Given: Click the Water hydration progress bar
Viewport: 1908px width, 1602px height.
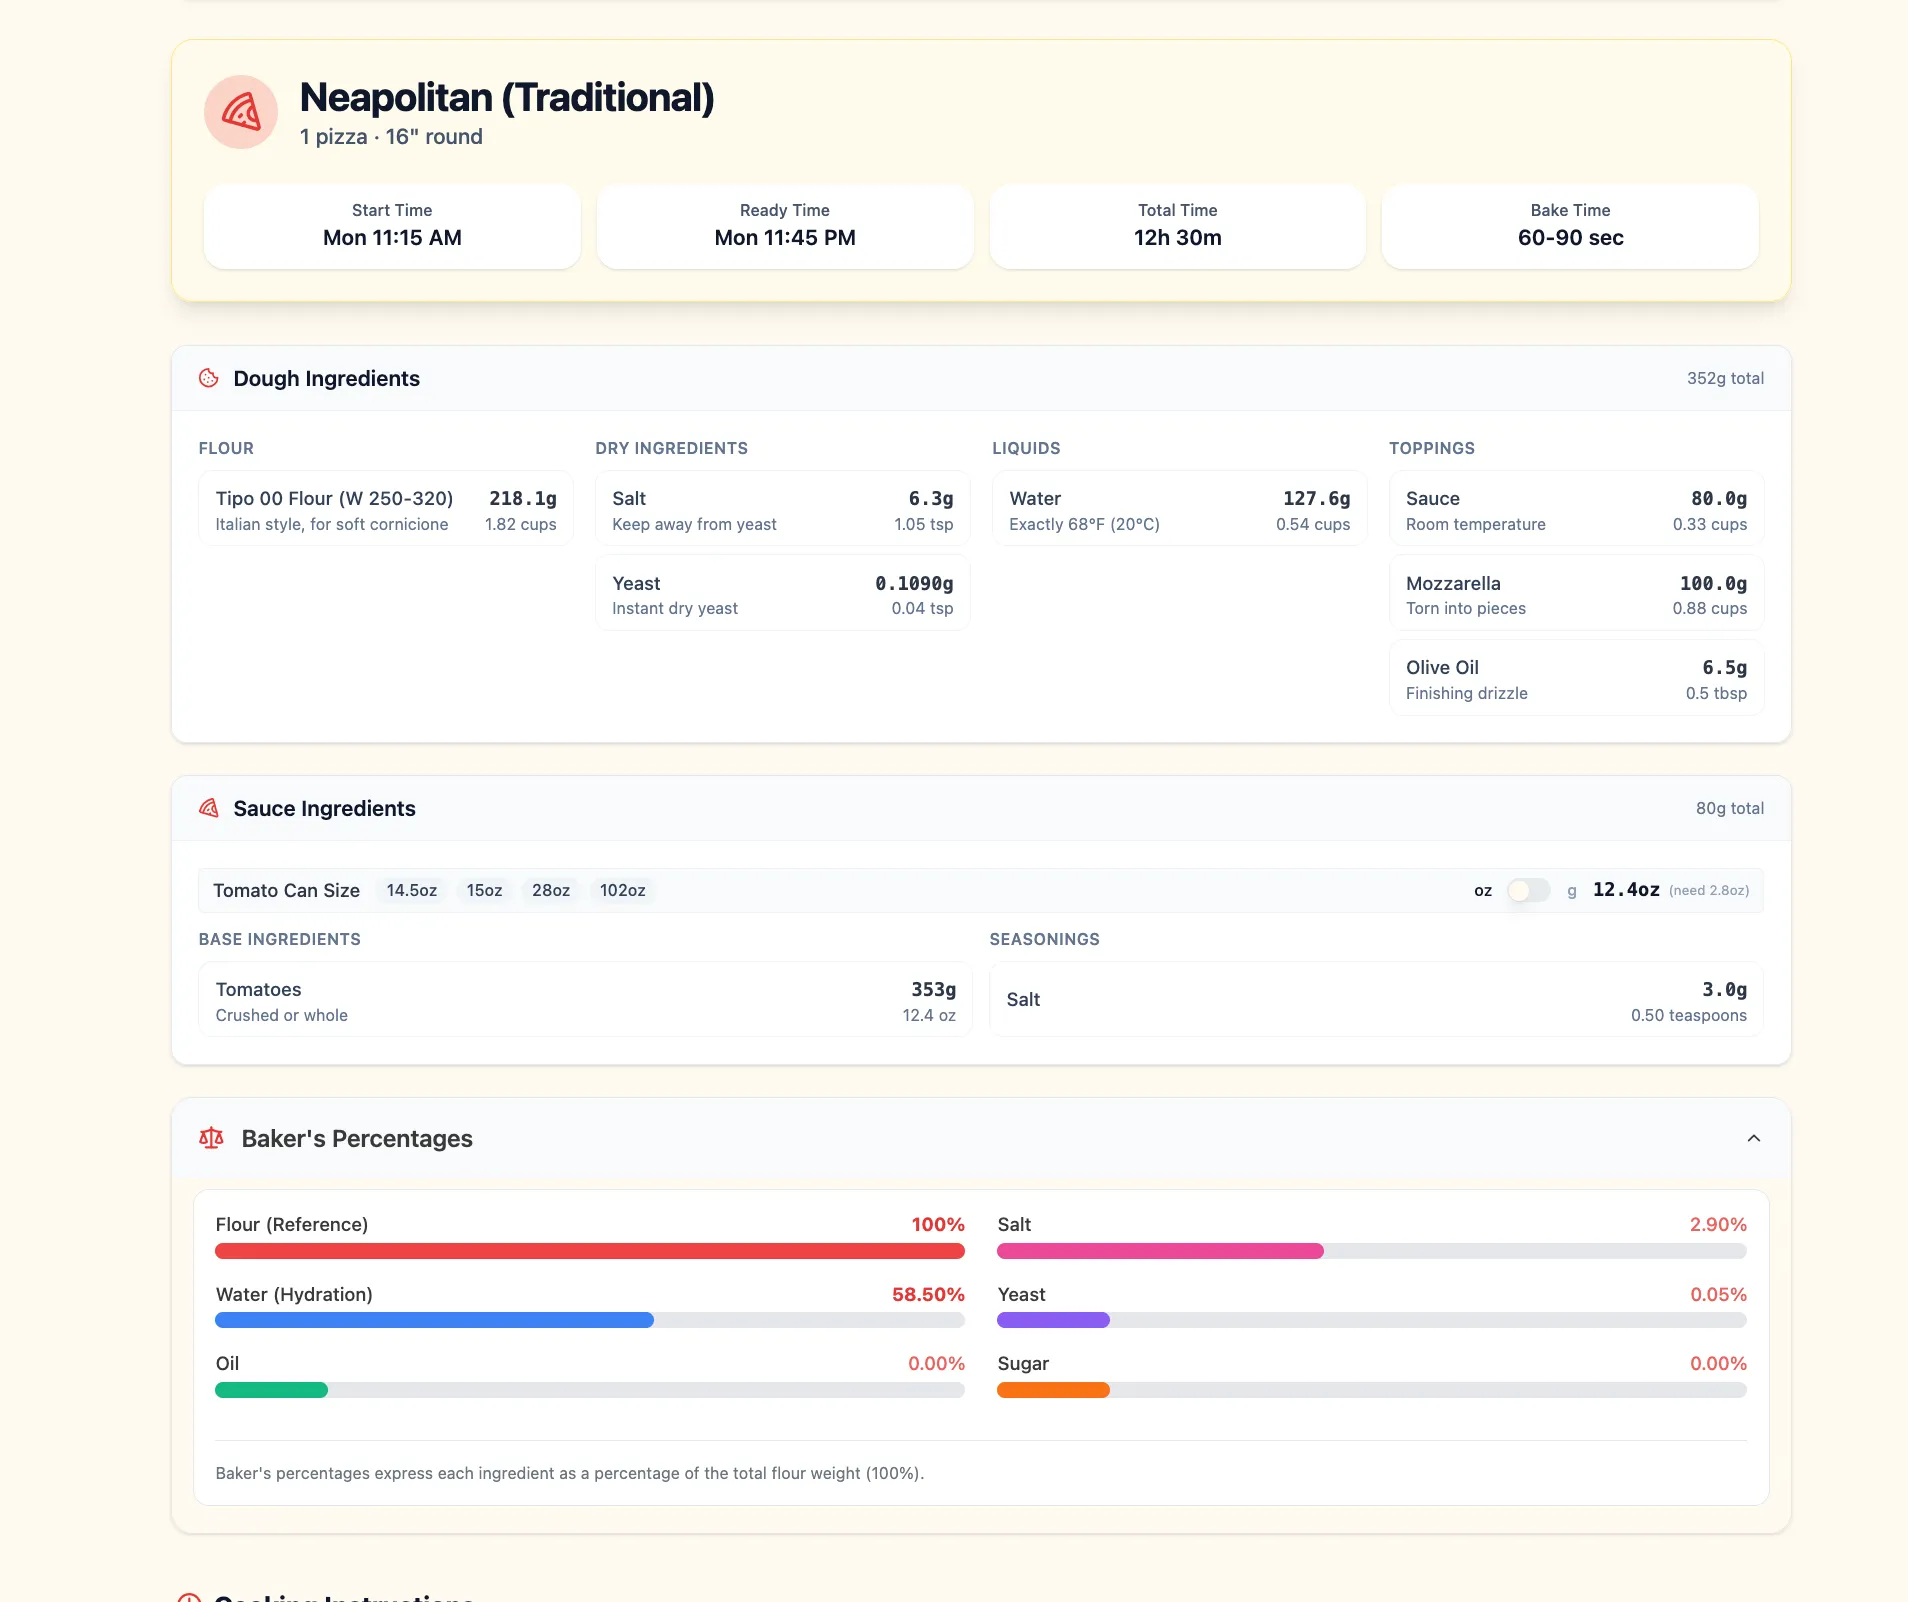Looking at the screenshot, I should click(x=589, y=1320).
